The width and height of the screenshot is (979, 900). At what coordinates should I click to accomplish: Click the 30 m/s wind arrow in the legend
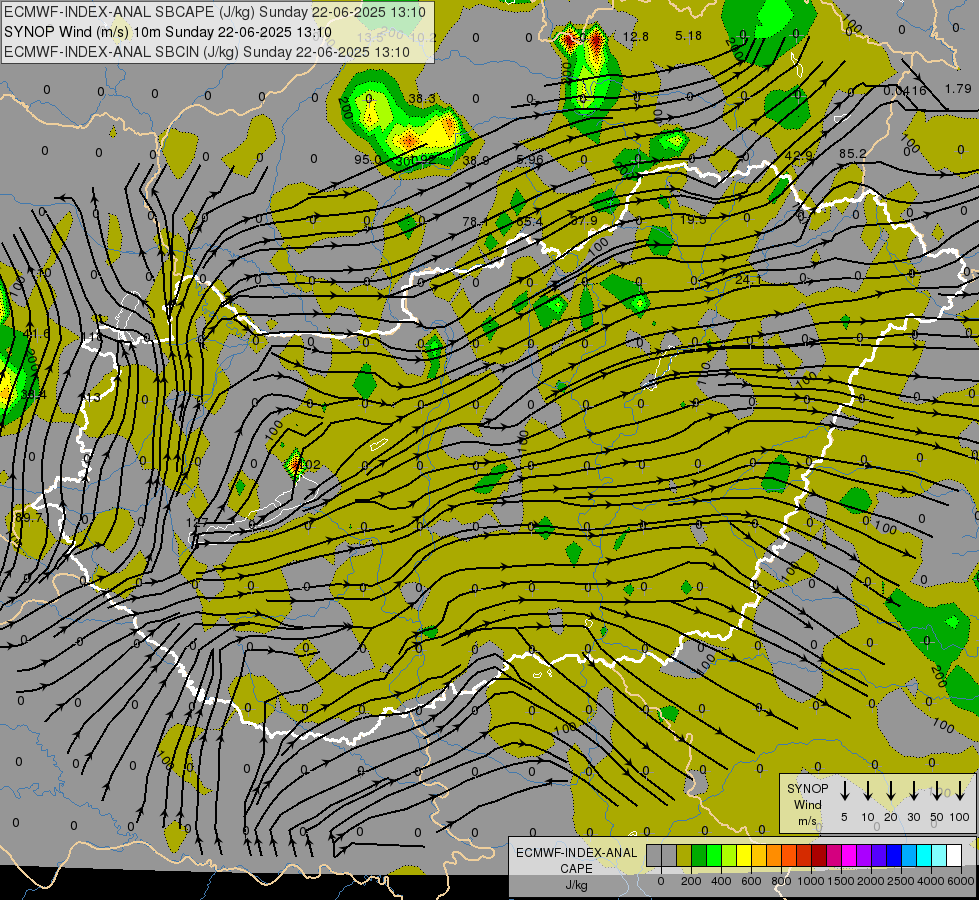[x=913, y=791]
